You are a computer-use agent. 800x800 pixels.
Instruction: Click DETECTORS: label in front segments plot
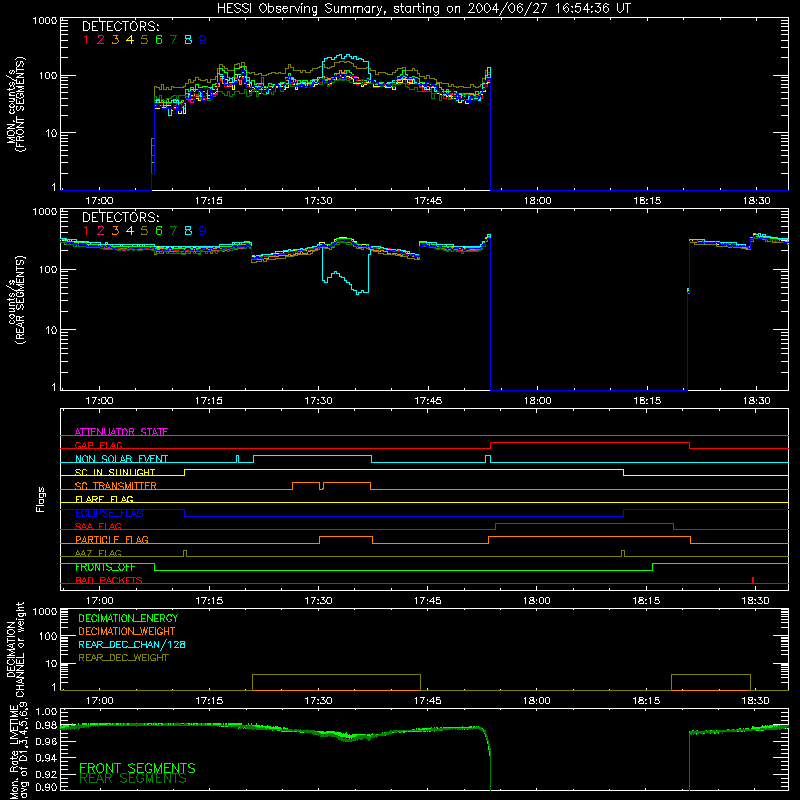tap(120, 26)
